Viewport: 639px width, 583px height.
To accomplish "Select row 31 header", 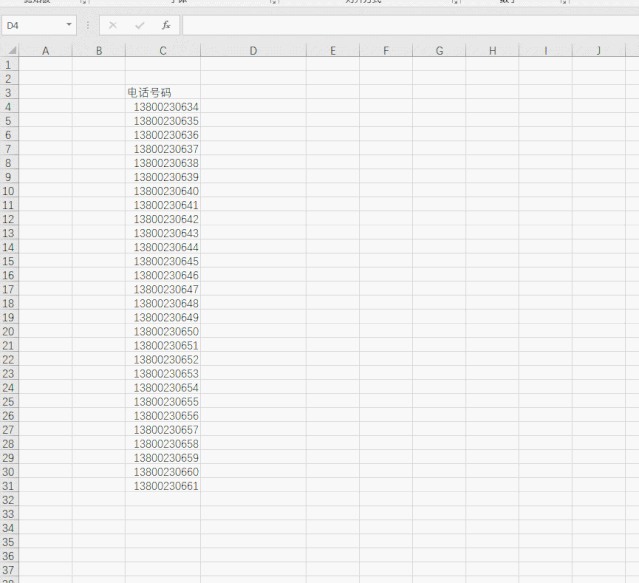I will click(x=9, y=485).
